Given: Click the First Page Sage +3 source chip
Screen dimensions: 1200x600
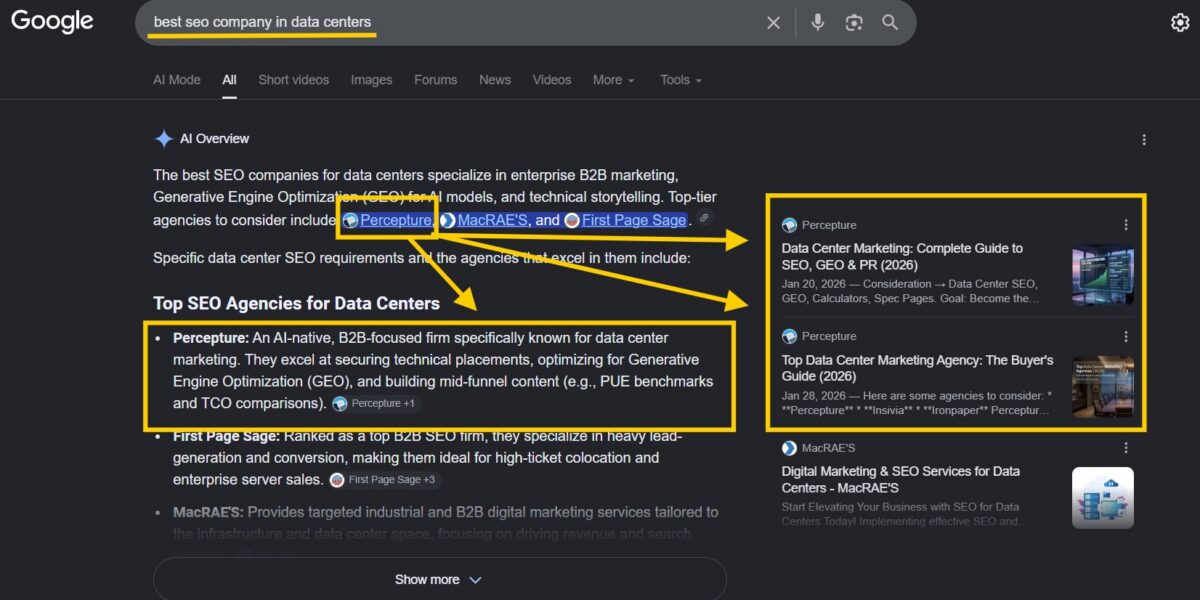Looking at the screenshot, I should click(x=385, y=480).
